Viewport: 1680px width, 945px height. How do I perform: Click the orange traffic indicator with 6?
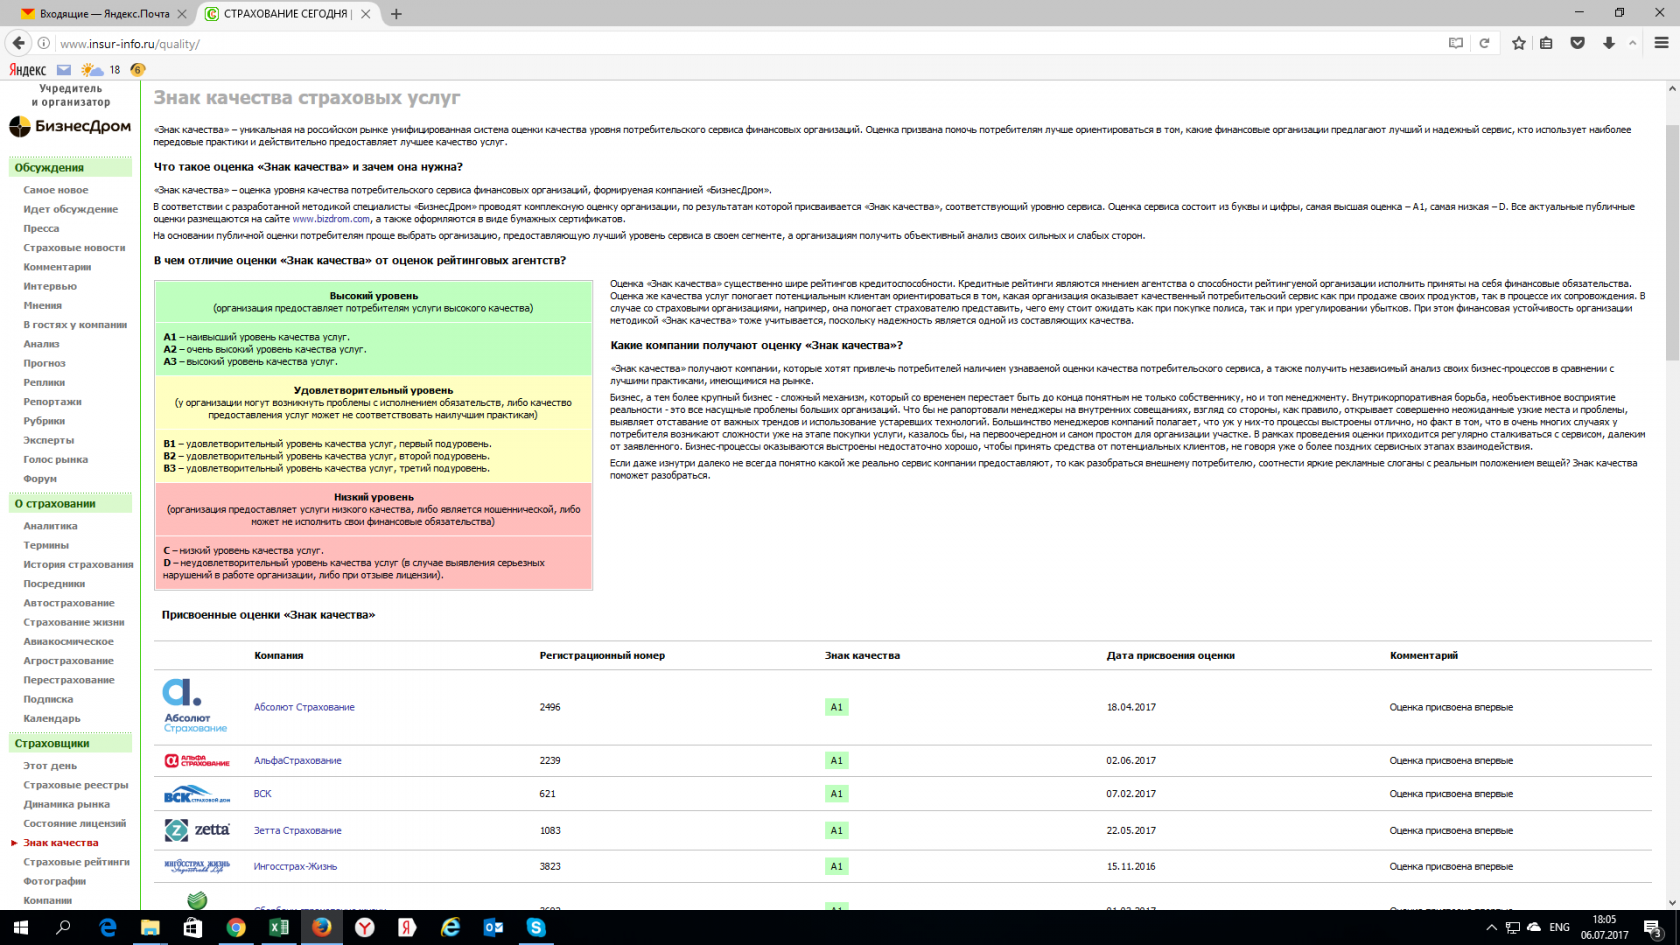click(x=138, y=70)
